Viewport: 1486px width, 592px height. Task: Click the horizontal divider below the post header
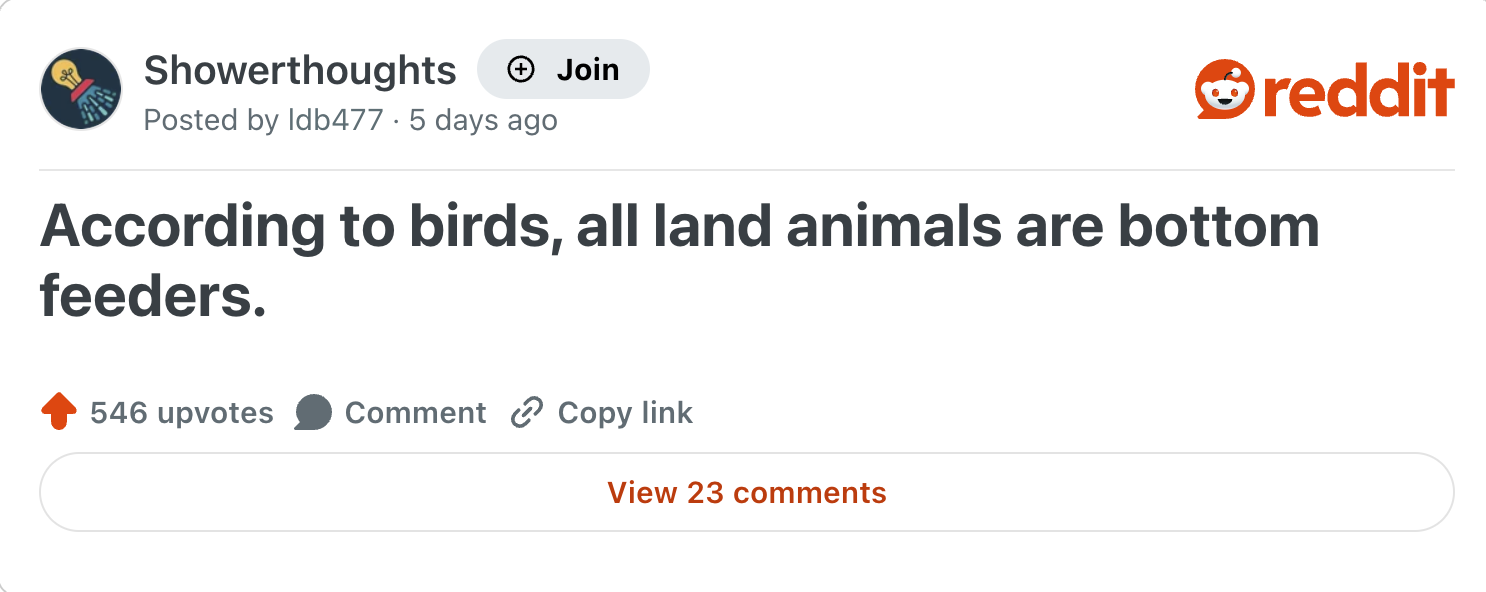746,170
